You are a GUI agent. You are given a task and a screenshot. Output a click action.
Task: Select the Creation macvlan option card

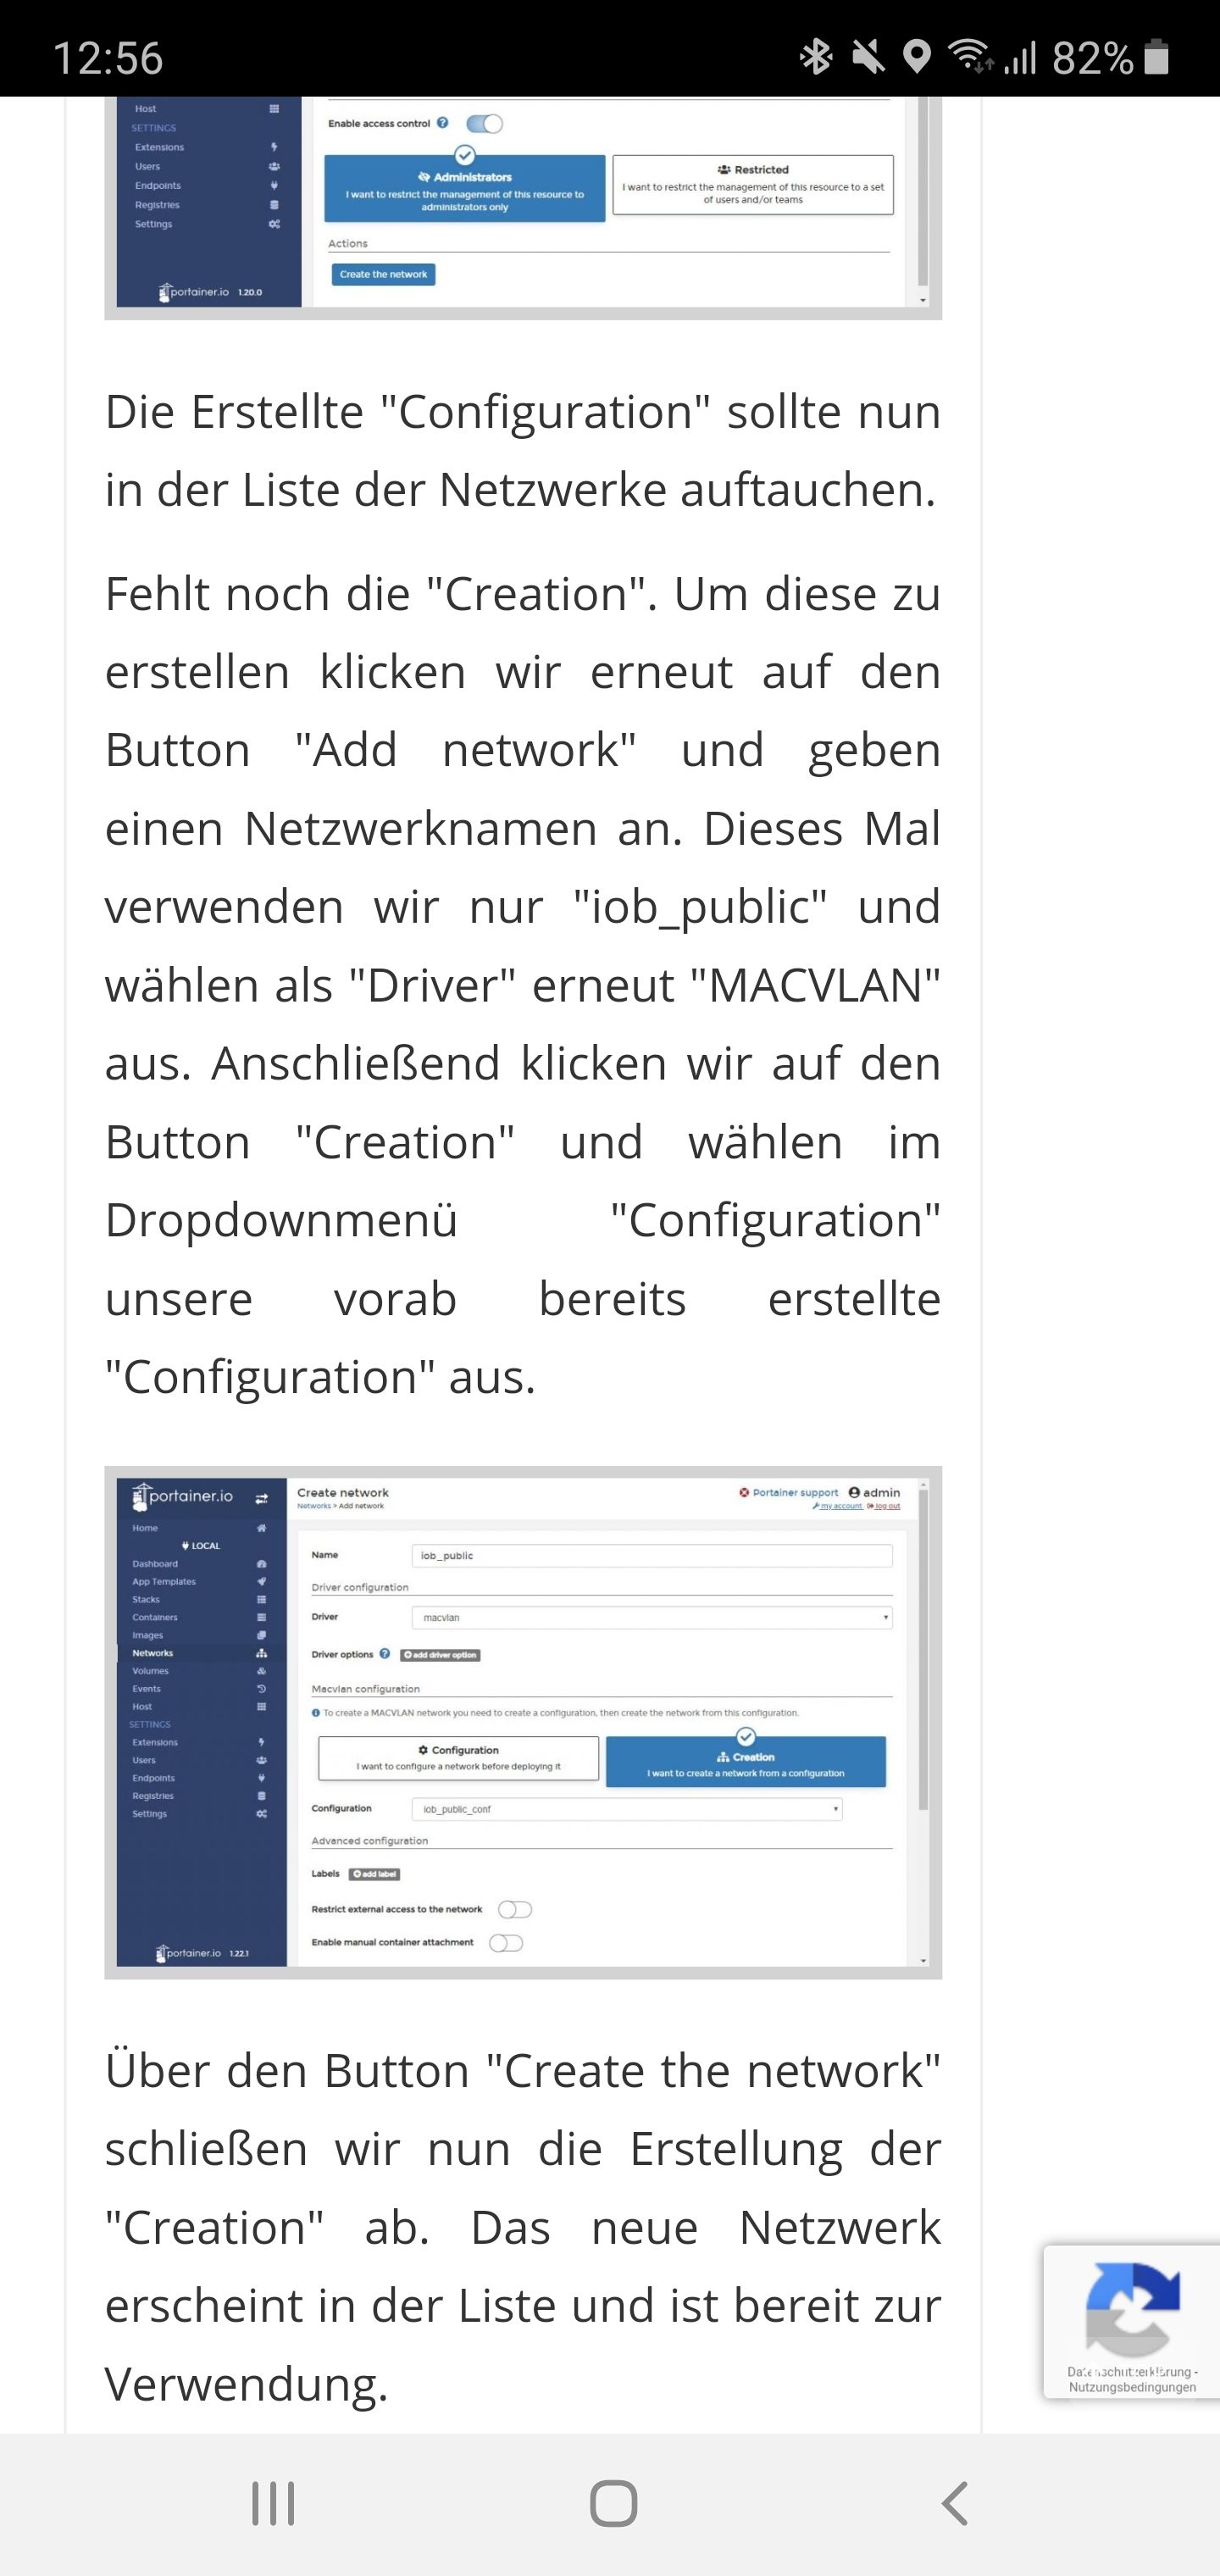click(x=746, y=1762)
